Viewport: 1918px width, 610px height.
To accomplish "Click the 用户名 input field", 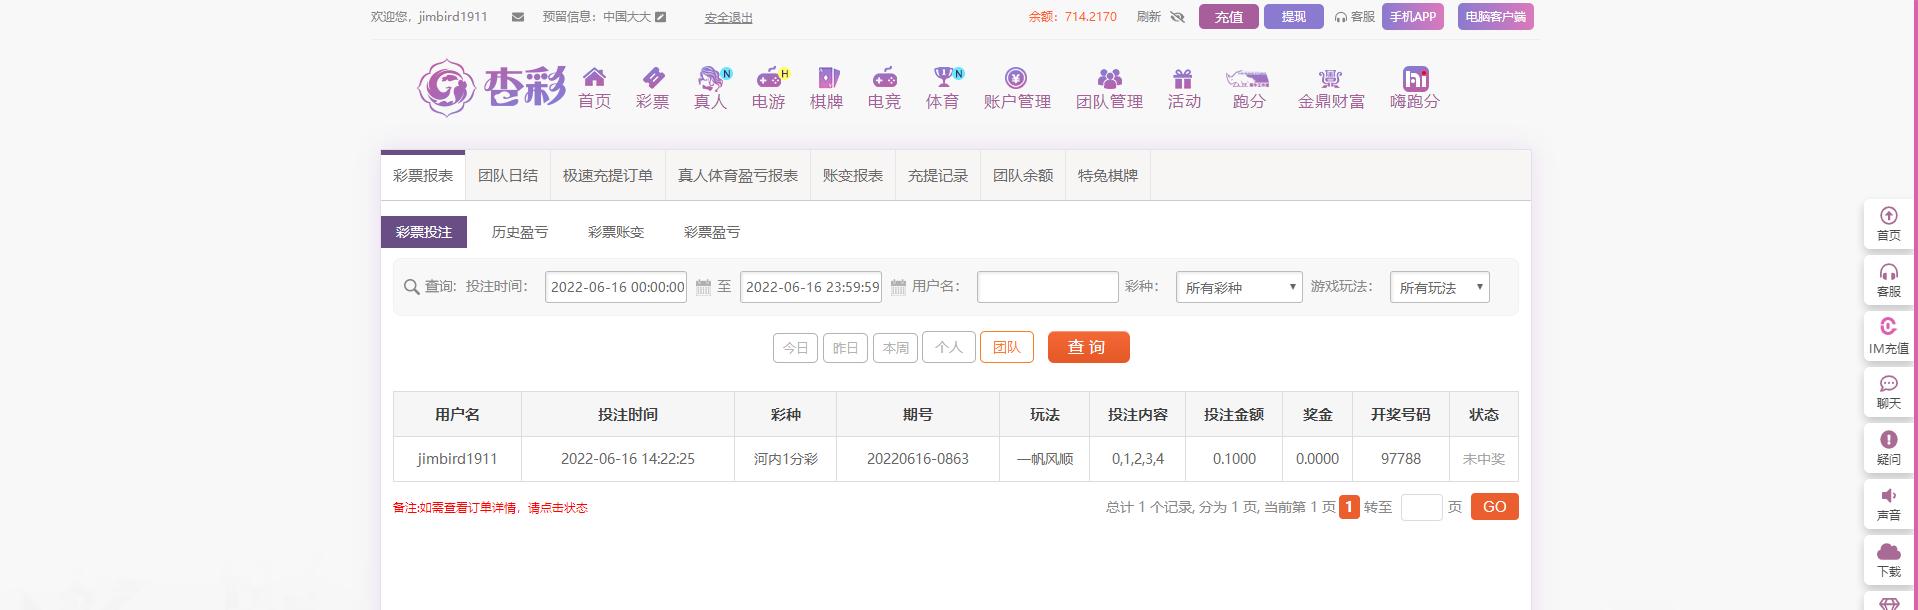I will point(1047,287).
